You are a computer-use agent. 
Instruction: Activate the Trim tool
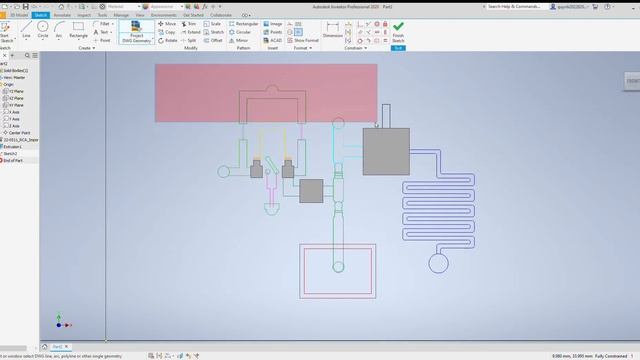pyautogui.click(x=189, y=24)
